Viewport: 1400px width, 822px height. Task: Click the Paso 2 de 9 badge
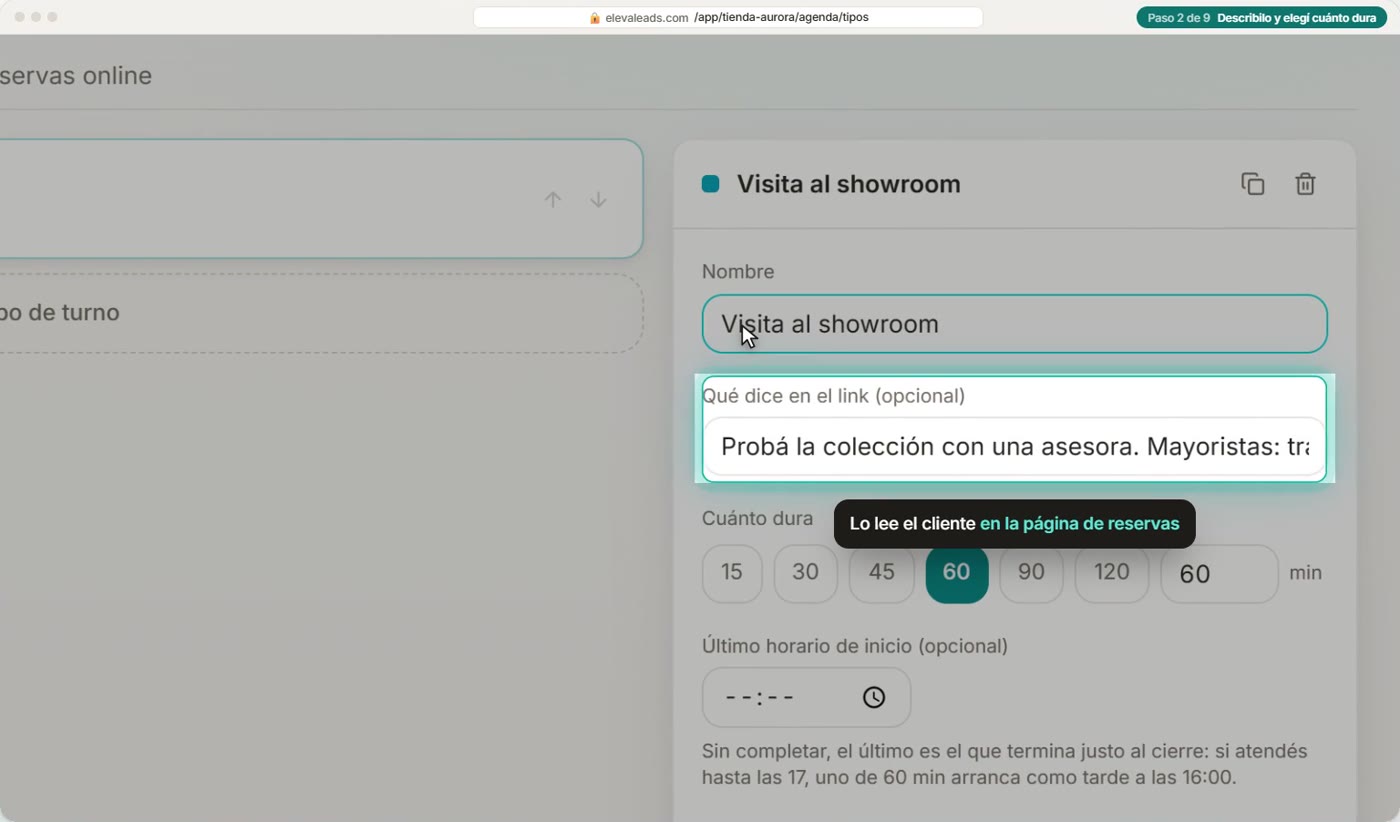click(x=1262, y=18)
